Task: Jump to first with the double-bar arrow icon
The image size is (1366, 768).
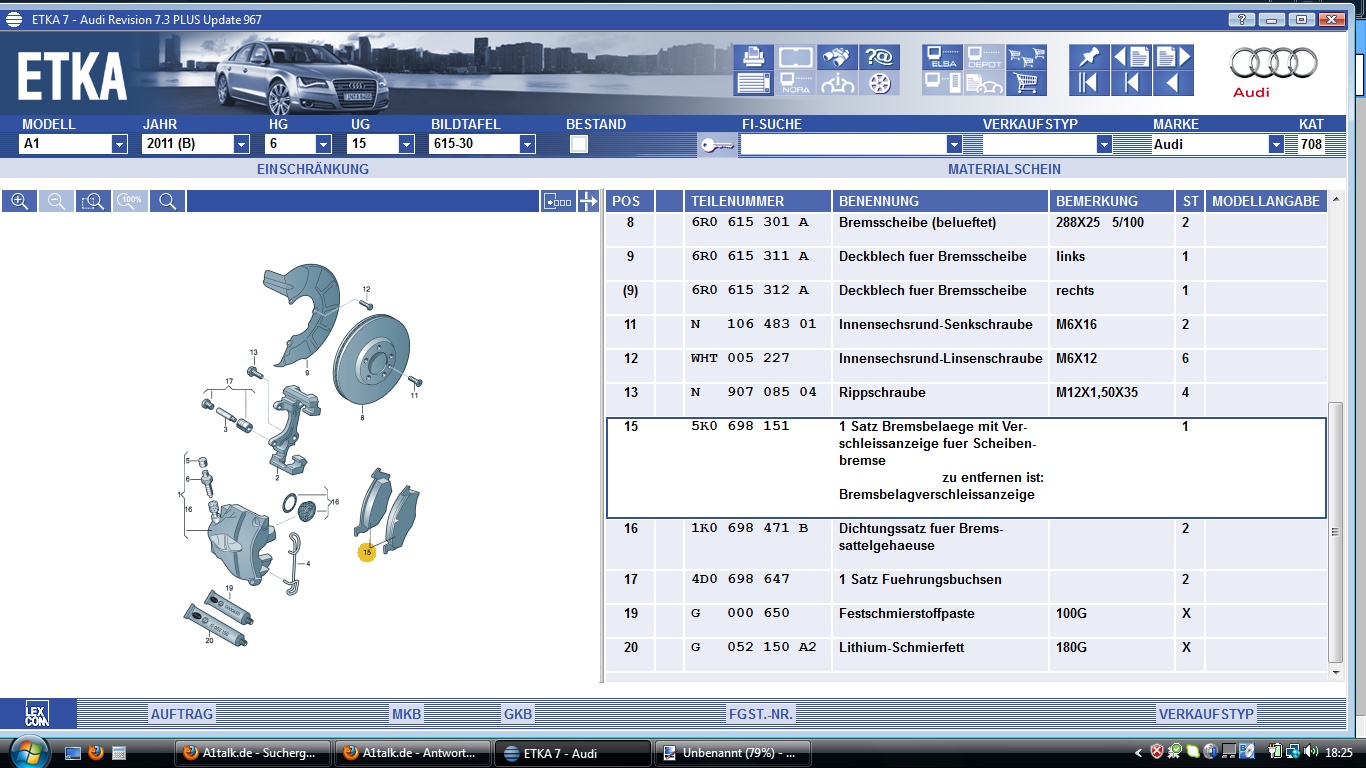Action: click(x=1089, y=83)
